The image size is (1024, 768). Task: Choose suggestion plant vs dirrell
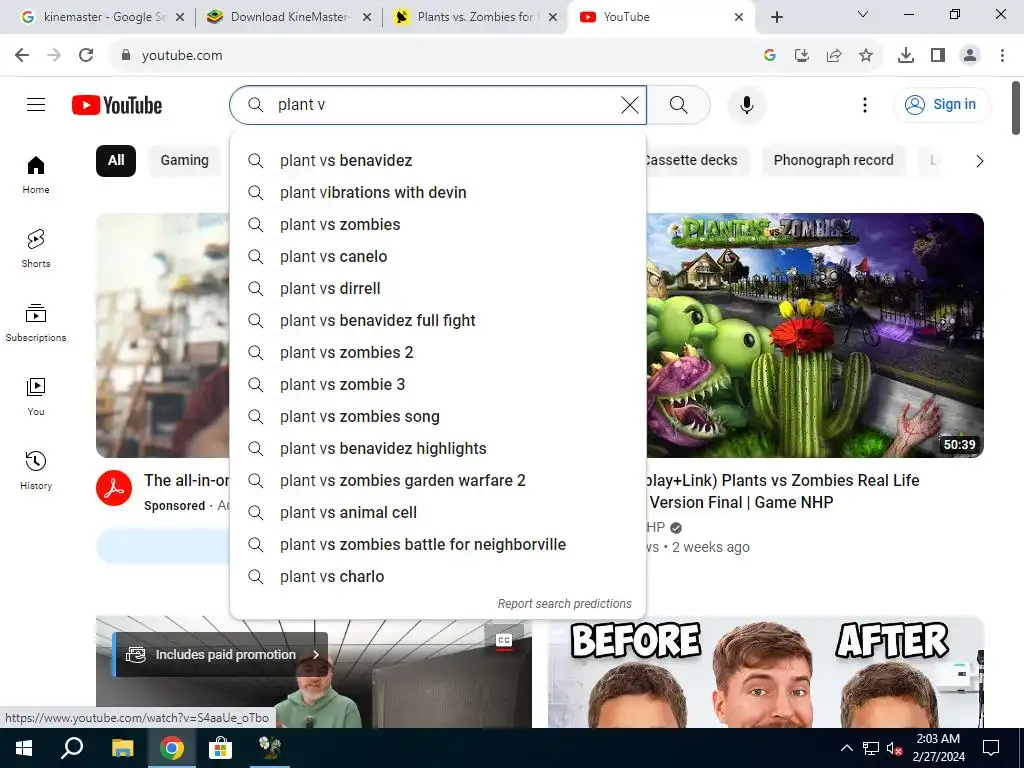(438, 289)
